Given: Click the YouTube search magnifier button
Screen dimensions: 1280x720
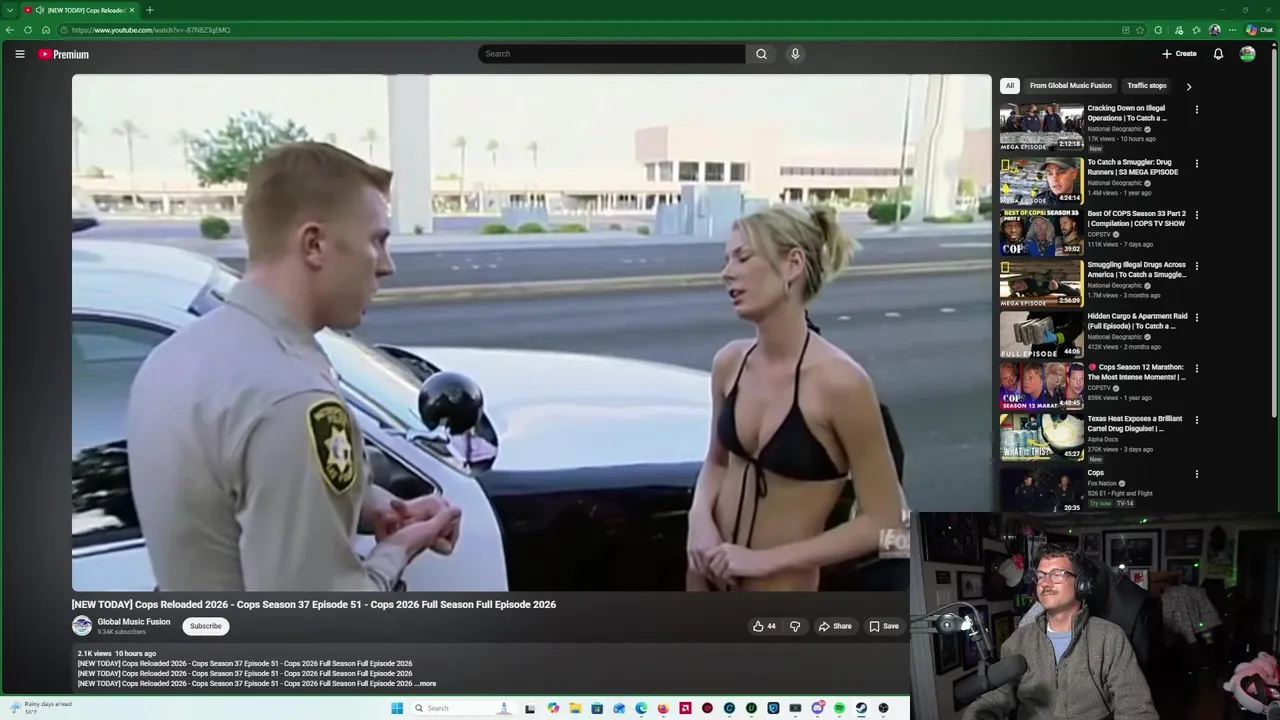Looking at the screenshot, I should point(761,54).
